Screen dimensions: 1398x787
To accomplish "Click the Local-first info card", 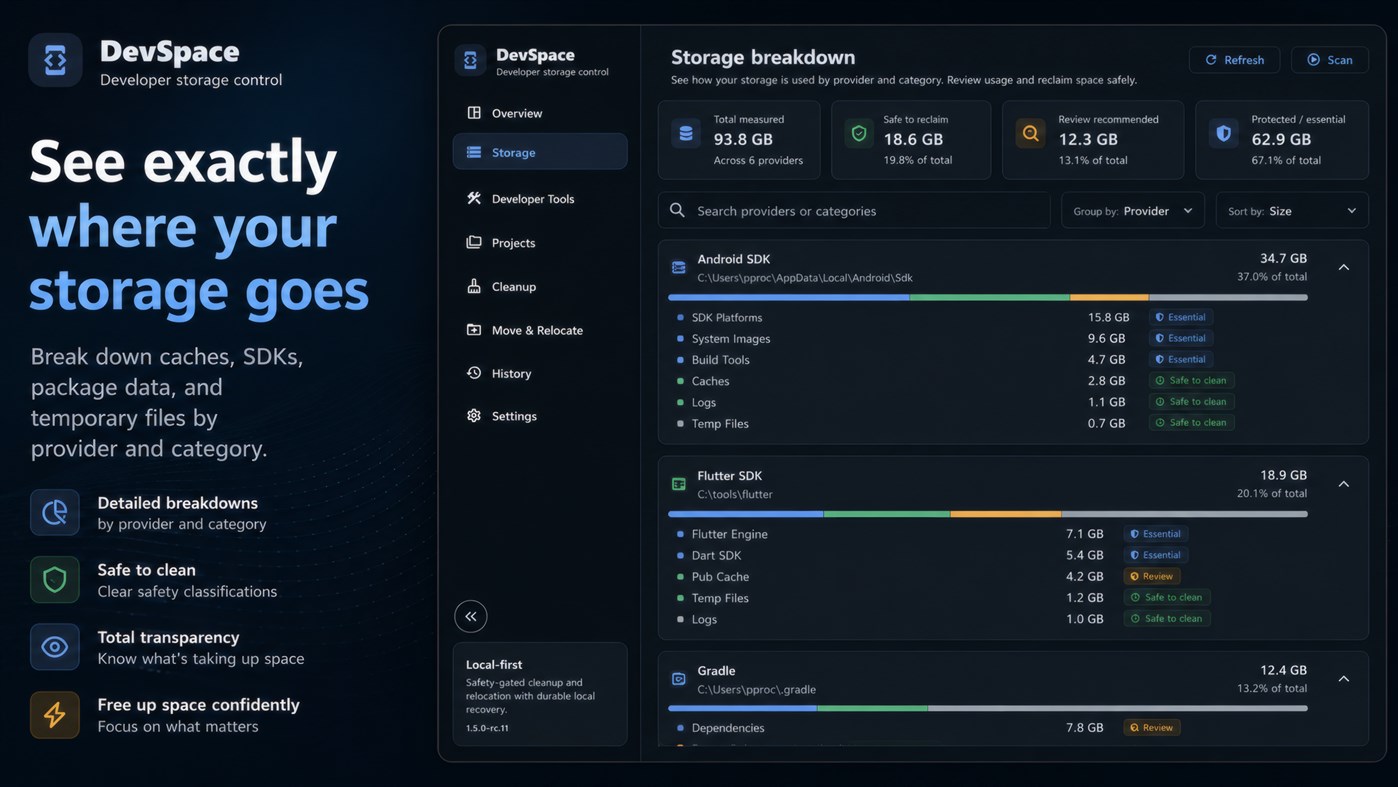I will pyautogui.click(x=540, y=694).
